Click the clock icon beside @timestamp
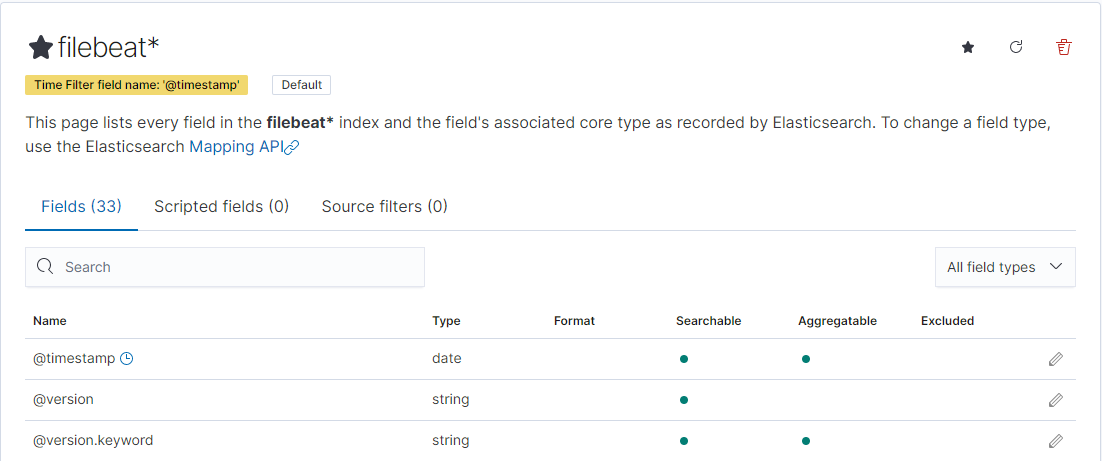This screenshot has width=1102, height=461. click(x=126, y=359)
